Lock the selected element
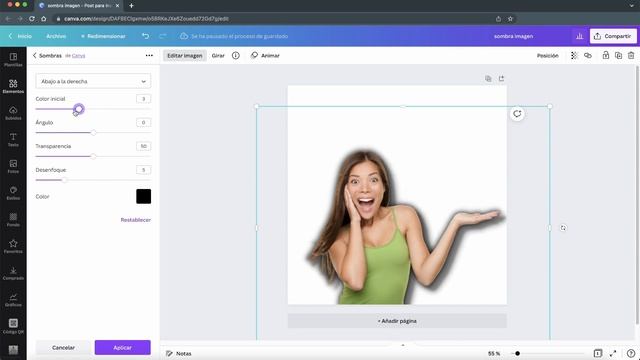 point(606,56)
